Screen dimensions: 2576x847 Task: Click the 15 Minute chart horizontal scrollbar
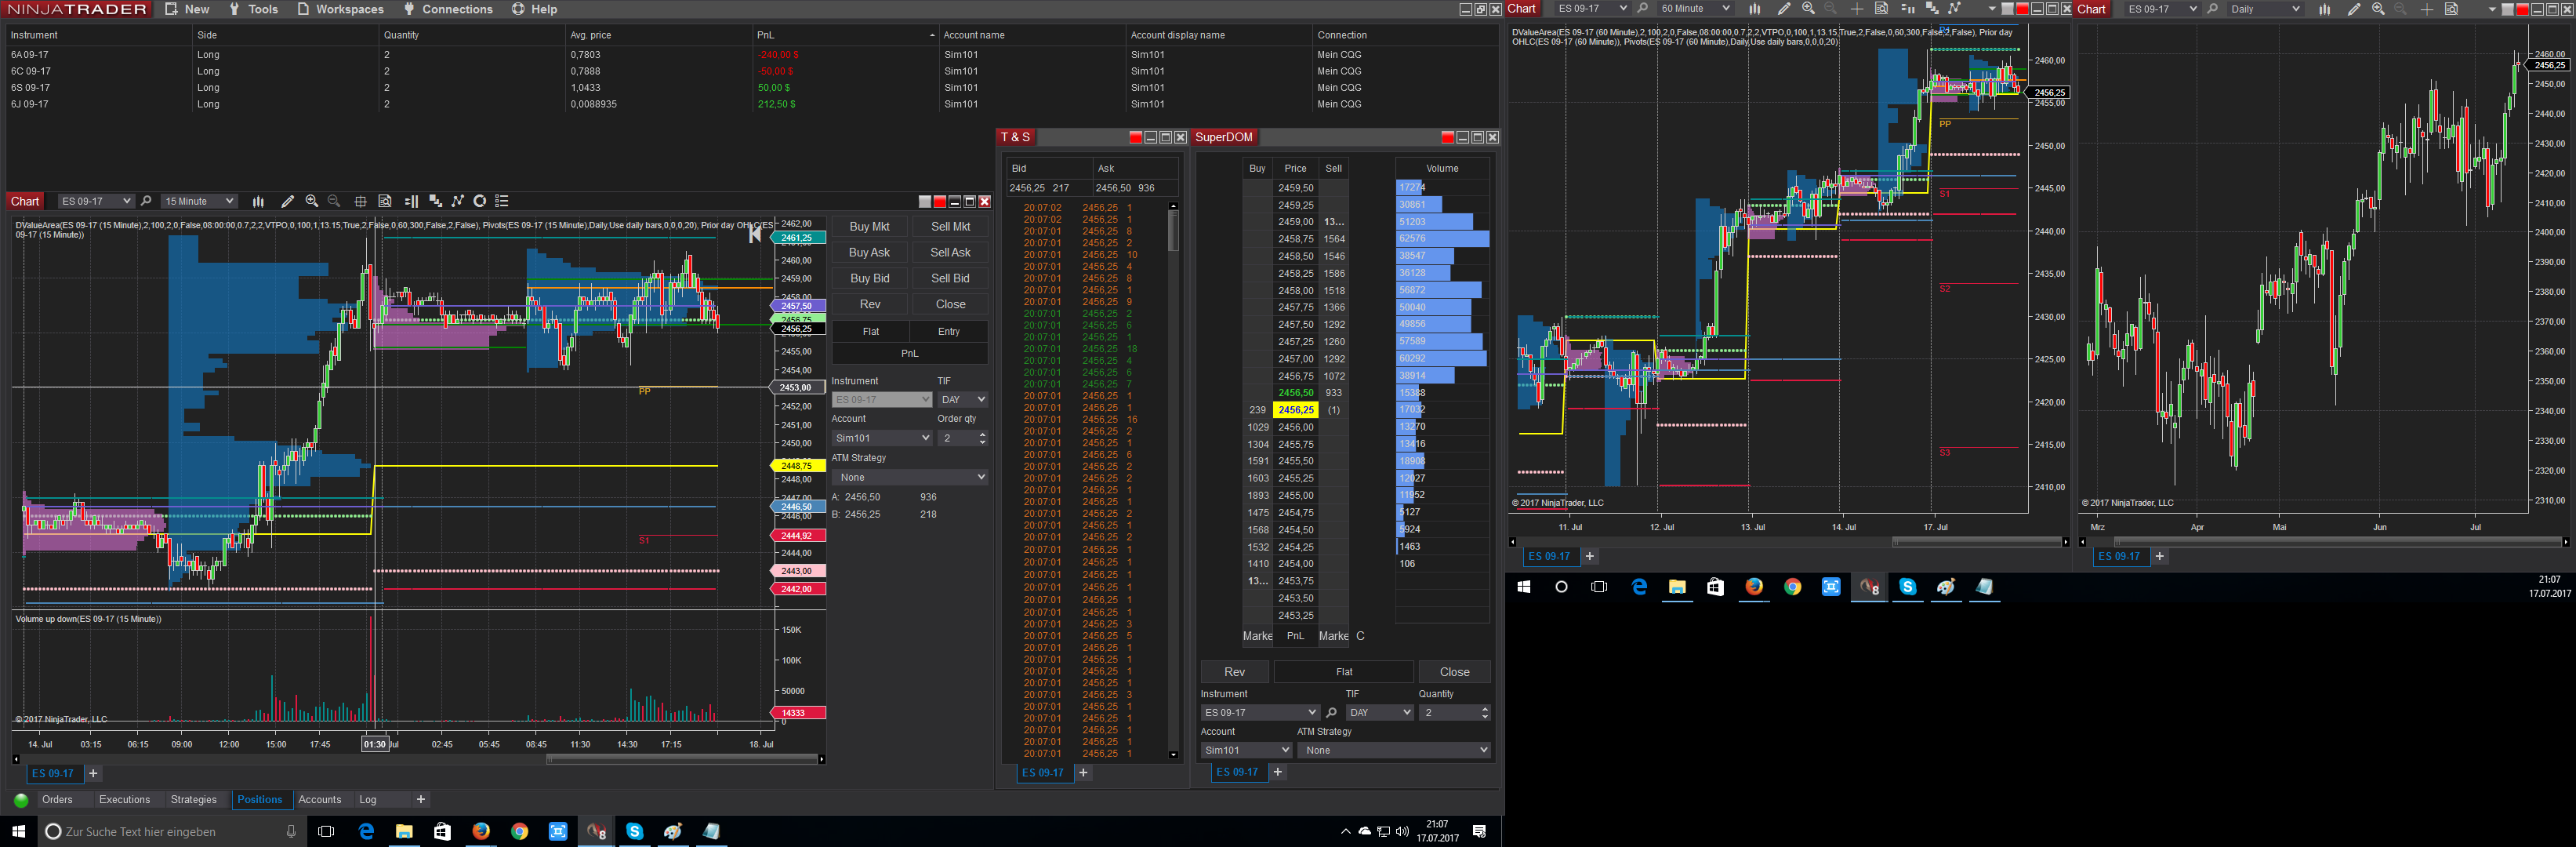[418, 760]
